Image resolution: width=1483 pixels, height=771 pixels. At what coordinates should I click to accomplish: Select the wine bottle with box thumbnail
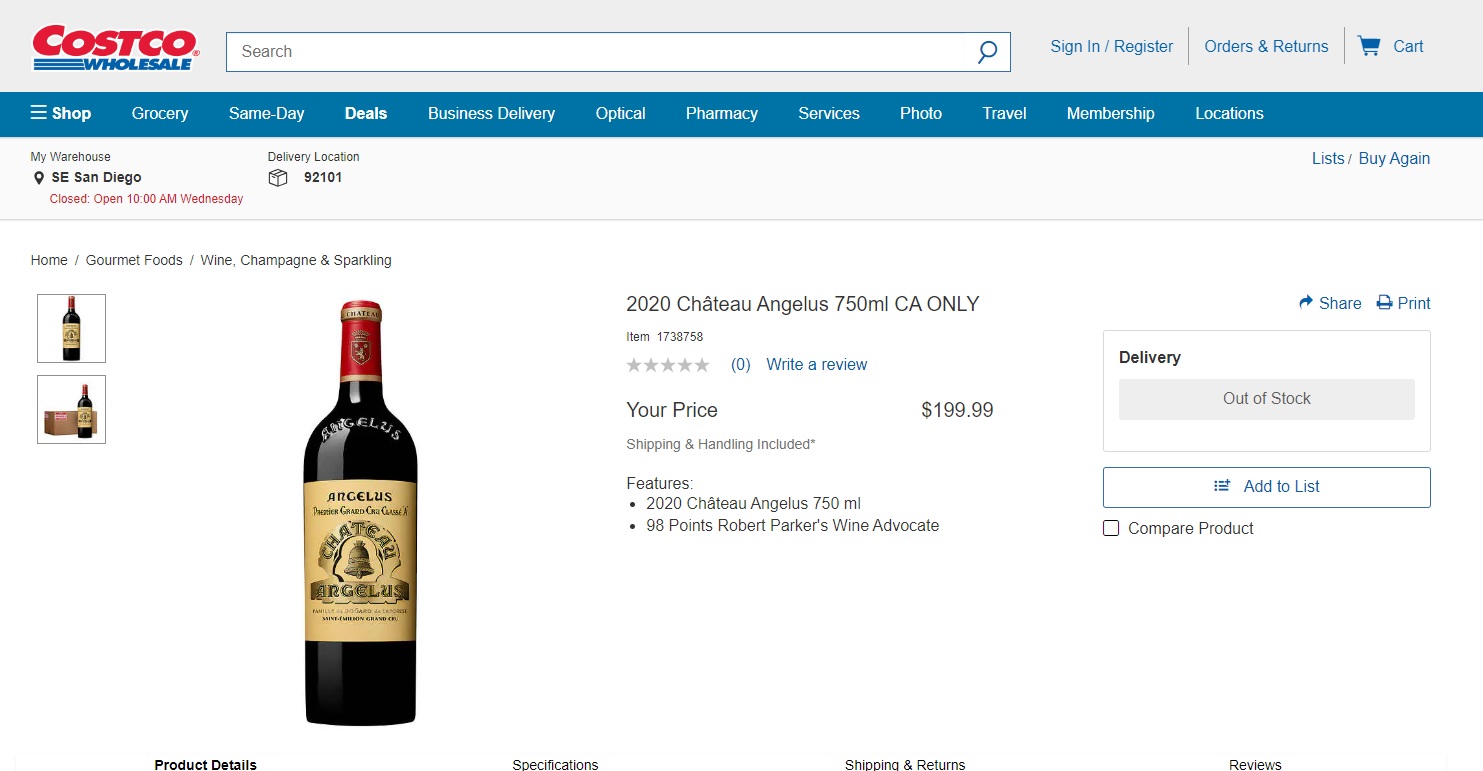(71, 409)
